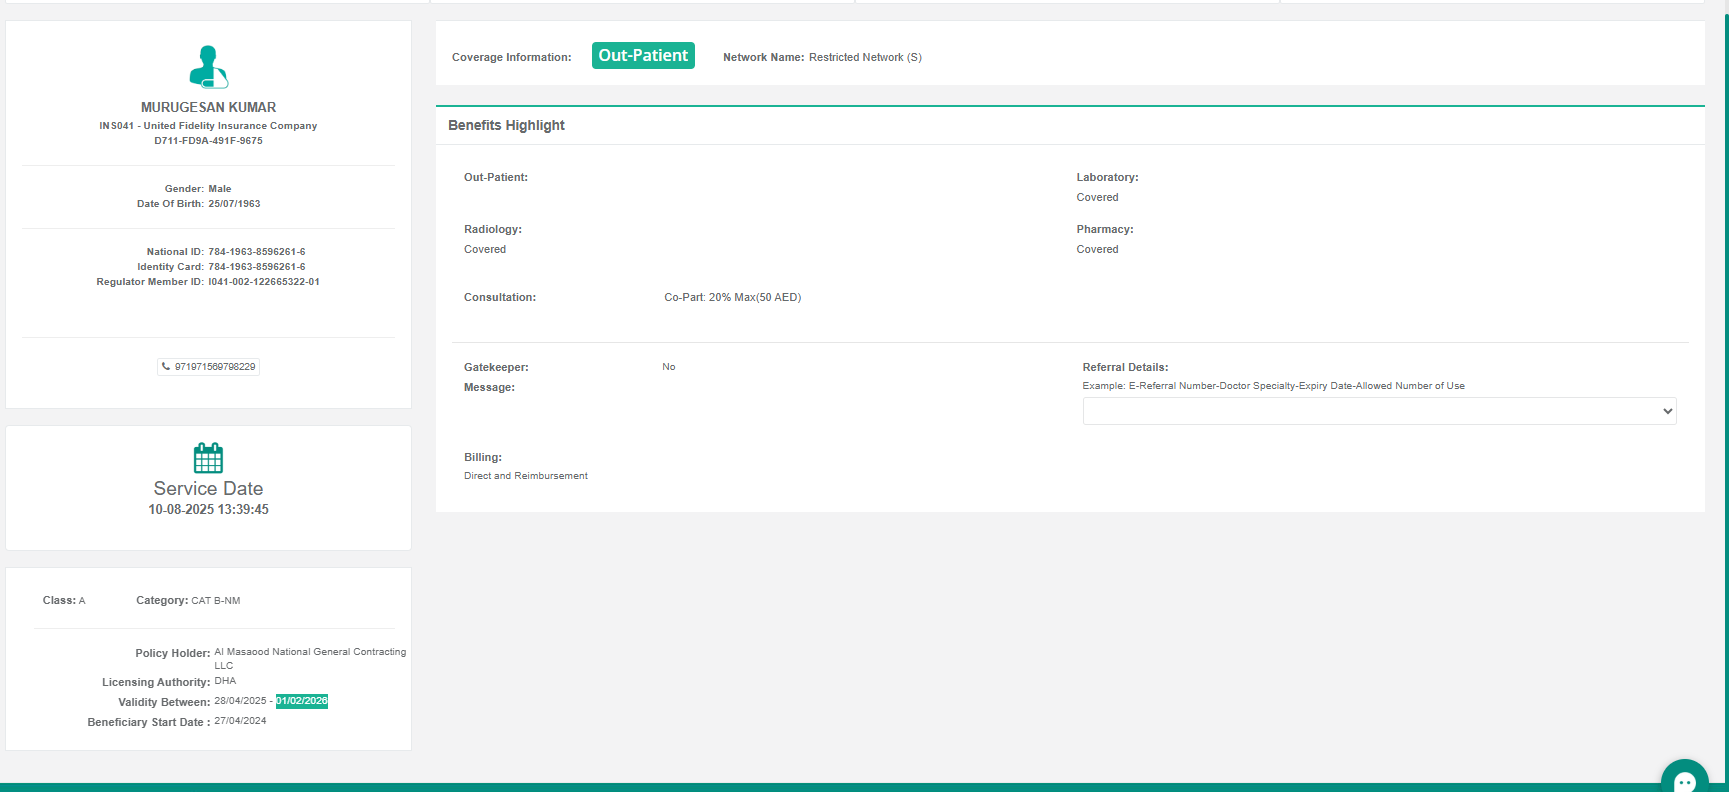This screenshot has width=1729, height=792.
Task: Click the Restricted Network (S) network name
Action: point(865,58)
